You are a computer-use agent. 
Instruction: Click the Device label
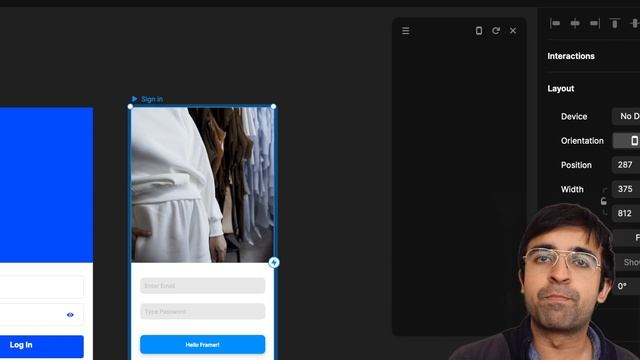click(x=574, y=116)
